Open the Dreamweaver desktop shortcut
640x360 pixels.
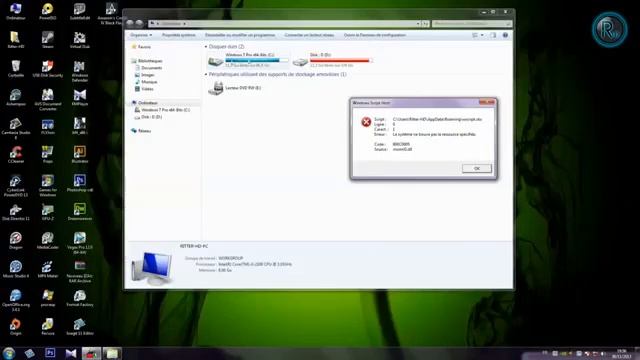[80, 212]
